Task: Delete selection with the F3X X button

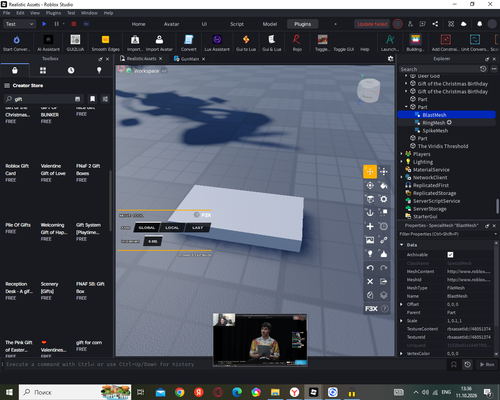Action: pos(370,281)
